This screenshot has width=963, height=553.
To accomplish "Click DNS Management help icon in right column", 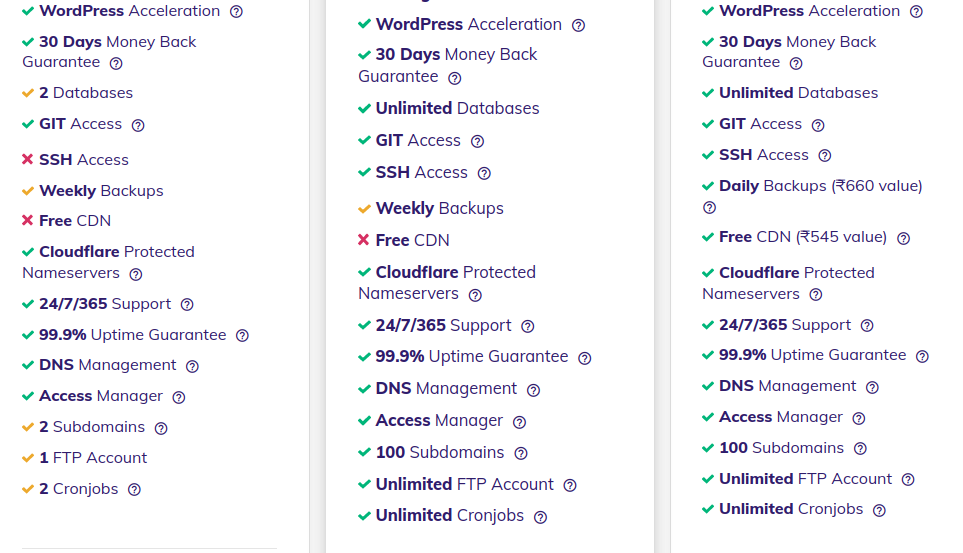I will [x=872, y=387].
